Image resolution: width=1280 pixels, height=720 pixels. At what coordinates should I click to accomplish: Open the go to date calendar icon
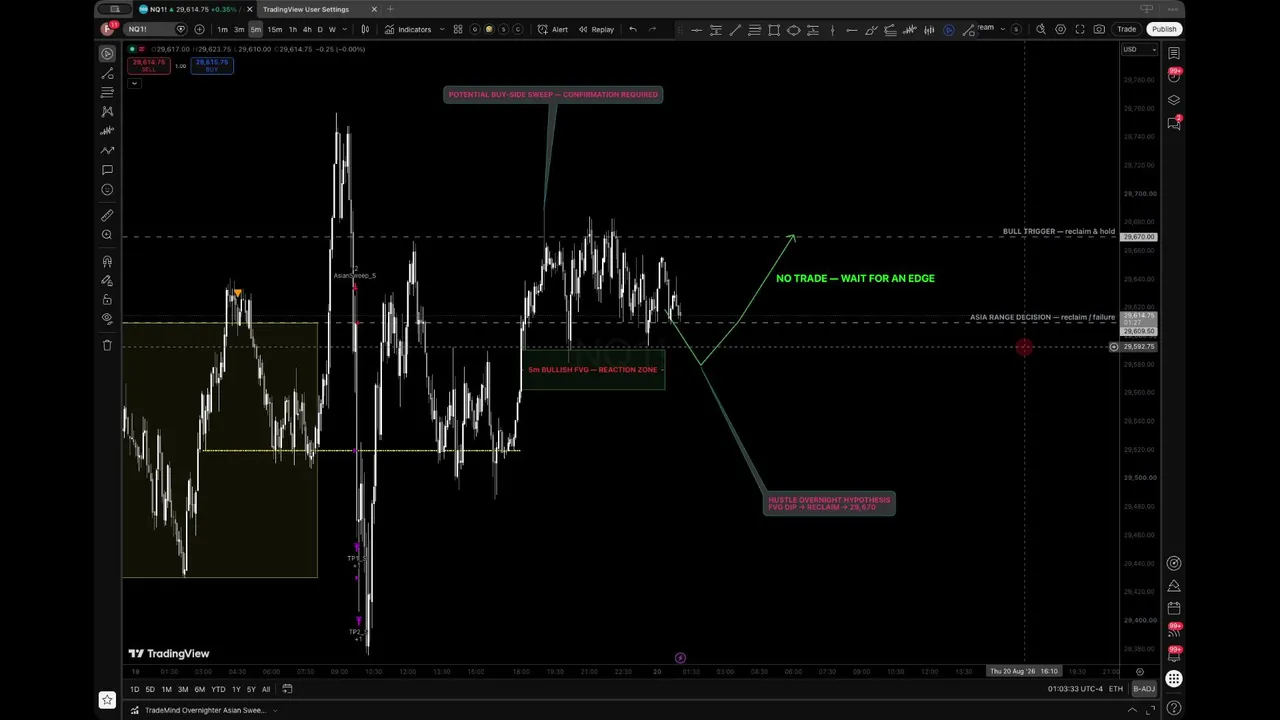tap(287, 689)
